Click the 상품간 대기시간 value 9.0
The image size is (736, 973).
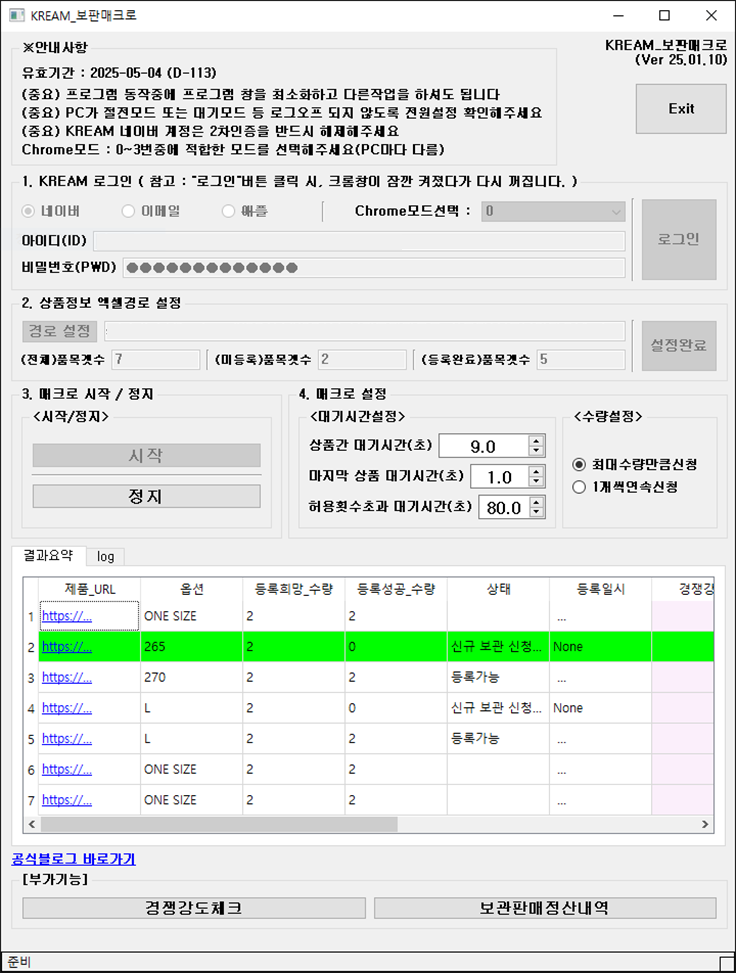pyautogui.click(x=483, y=446)
